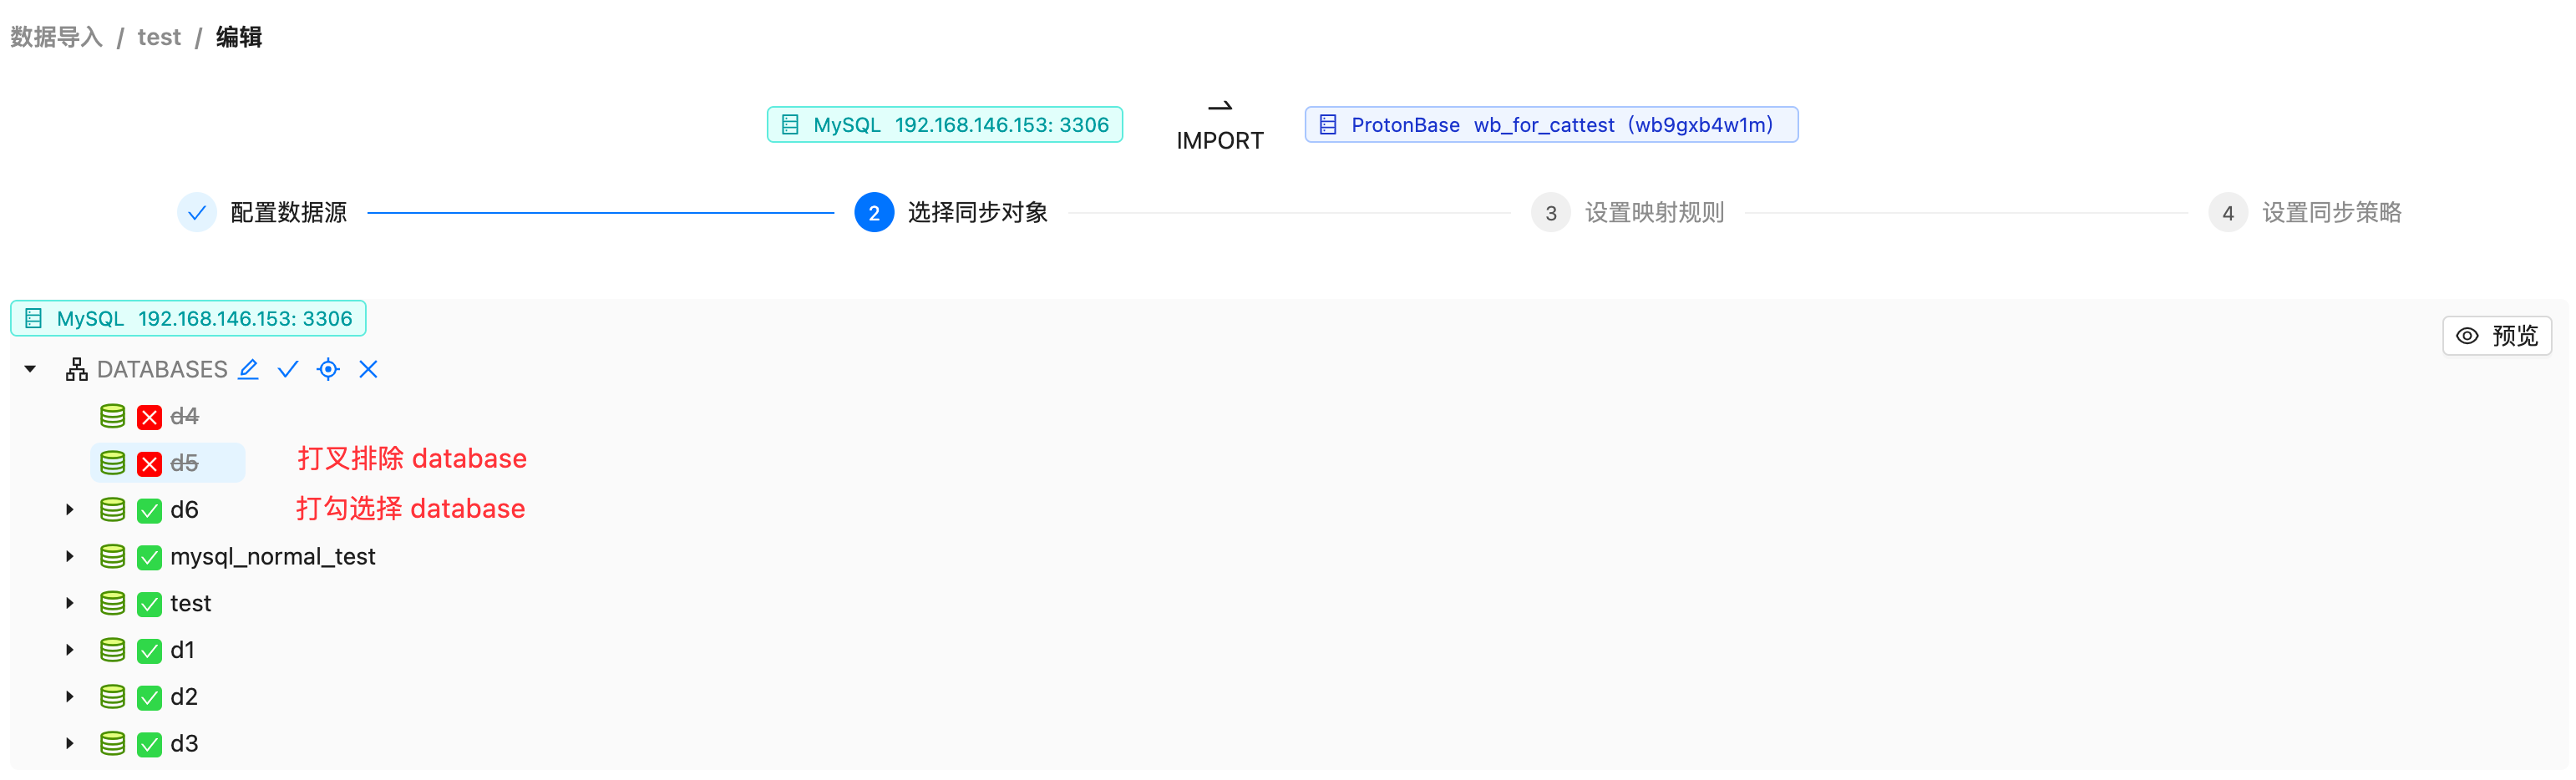The height and width of the screenshot is (780, 2576).
Task: Click the database icon for d2
Action: pos(113,697)
